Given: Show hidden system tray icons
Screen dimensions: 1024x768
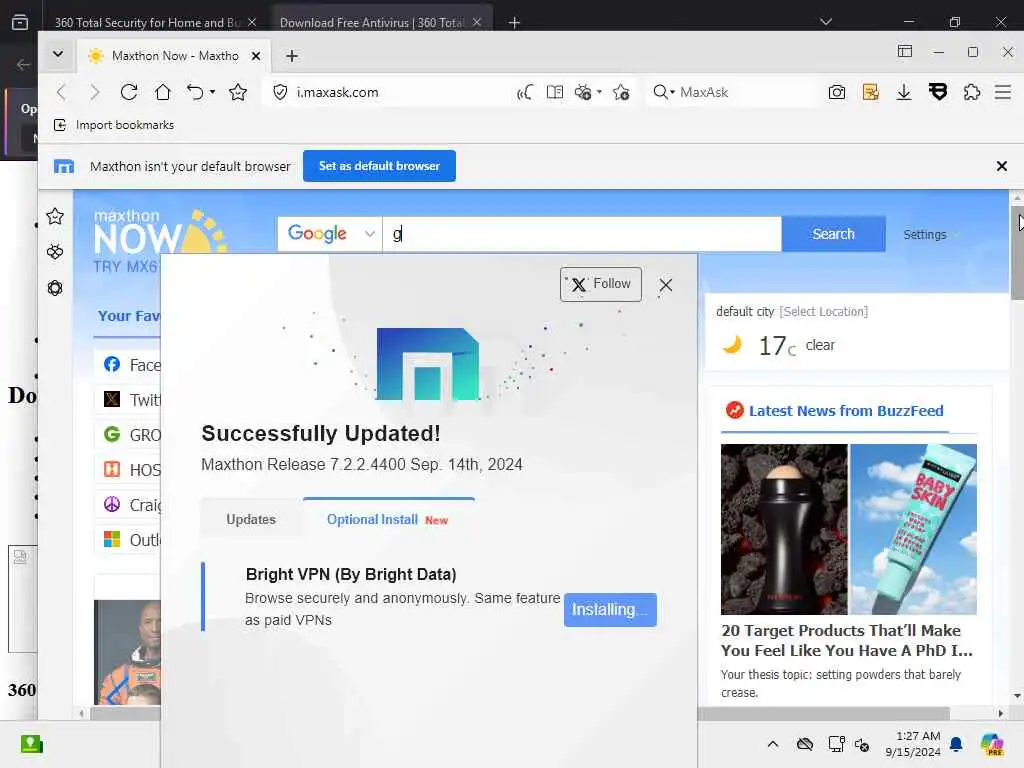Looking at the screenshot, I should [773, 744].
